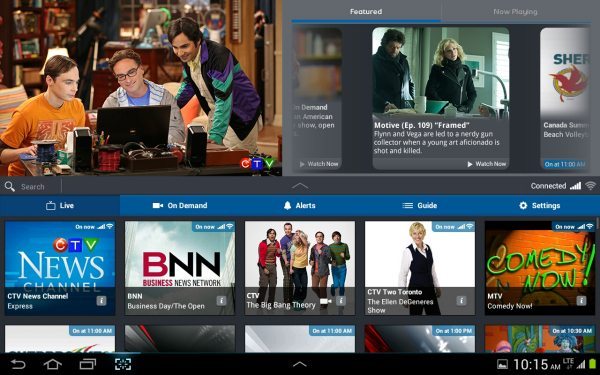Open the On Demand section
This screenshot has width=600, height=375.
coord(180,205)
